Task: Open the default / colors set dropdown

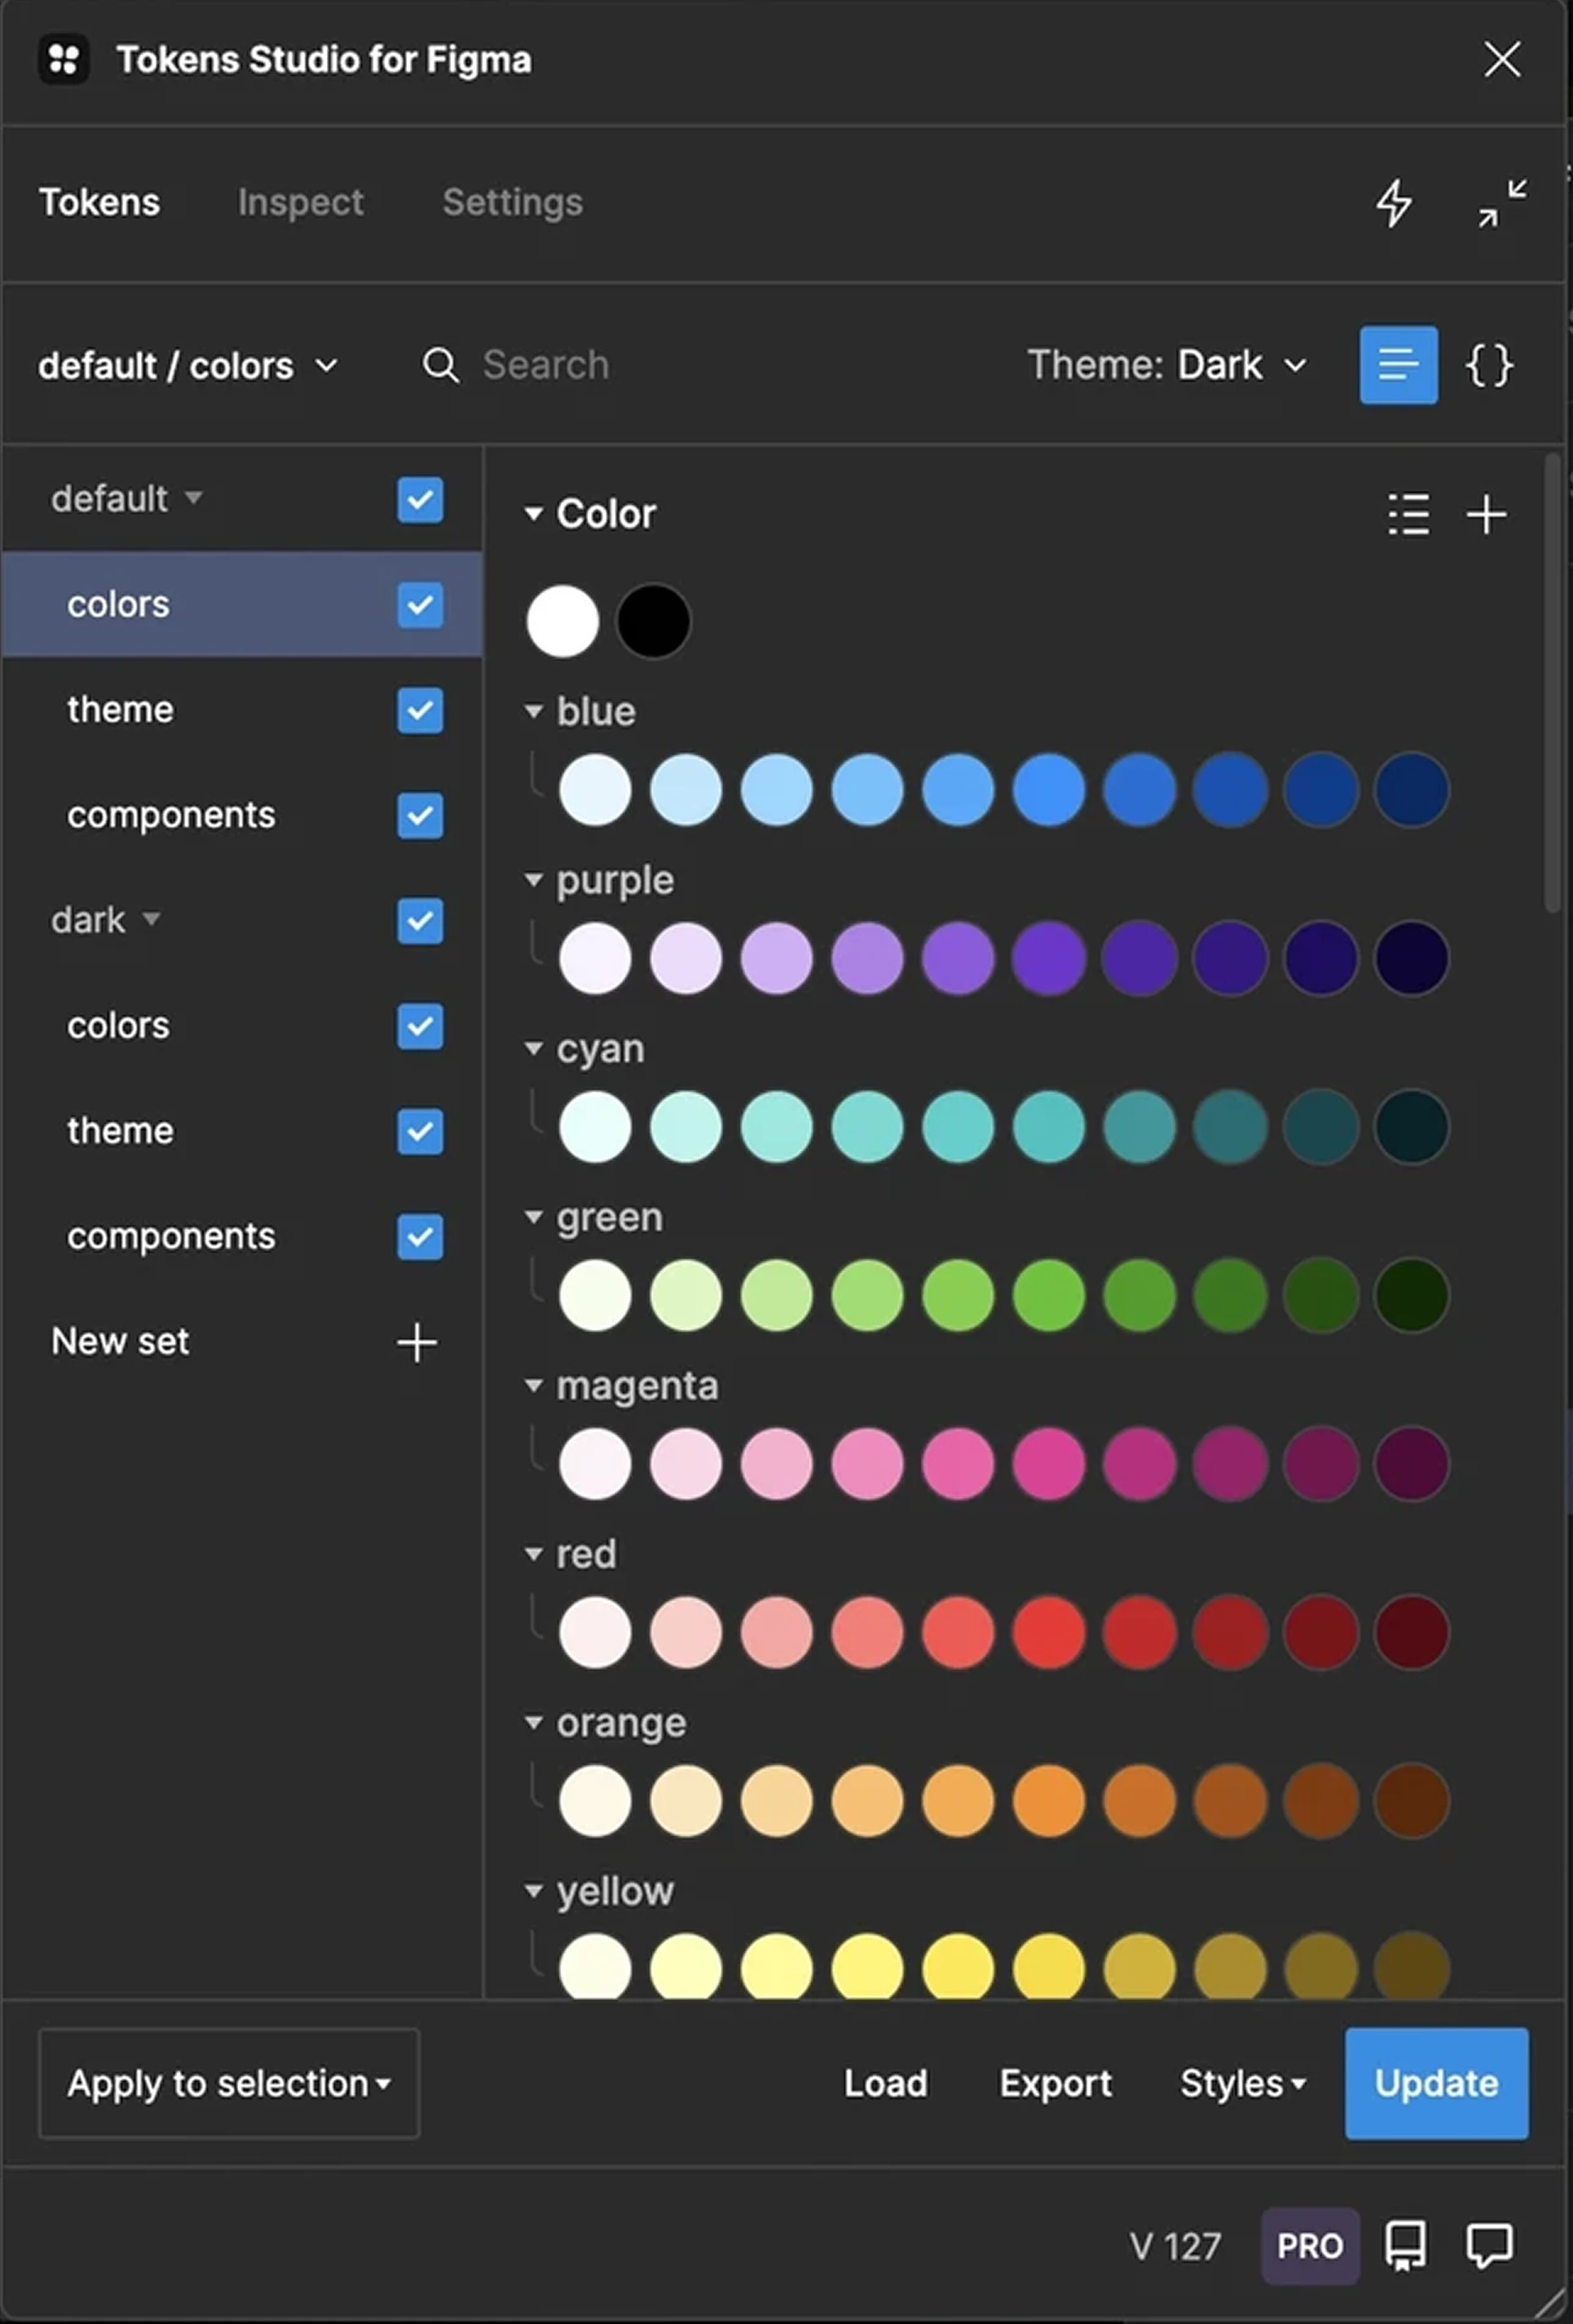Action: (187, 366)
